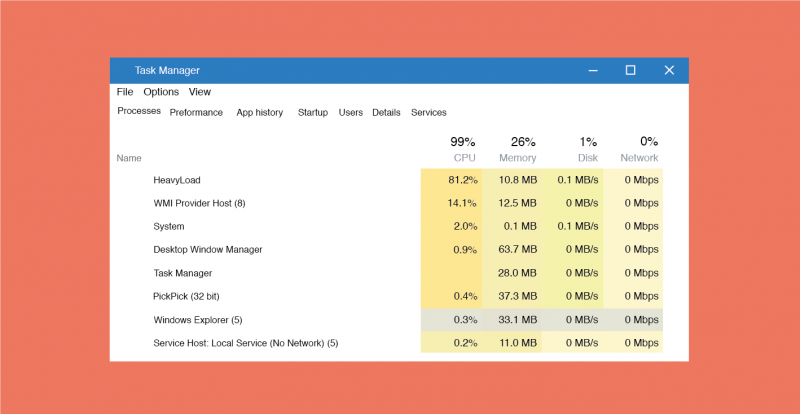Close the Task Manager window
This screenshot has height=414, width=800.
tap(669, 70)
